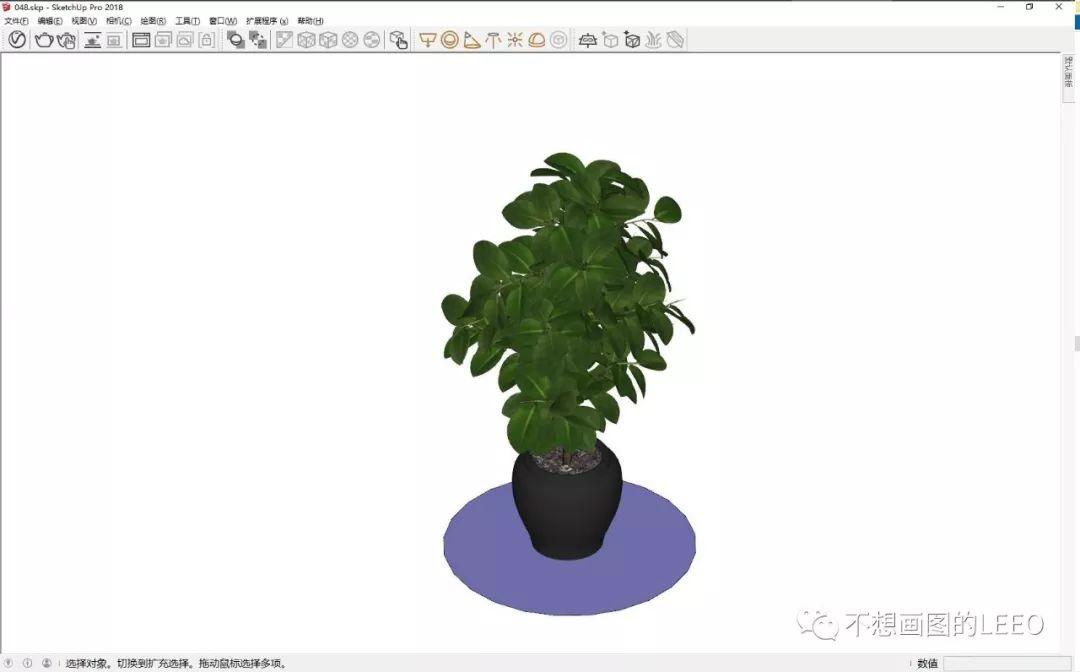Restore down the SketchUp window
The image size is (1080, 672).
[x=1030, y=7]
